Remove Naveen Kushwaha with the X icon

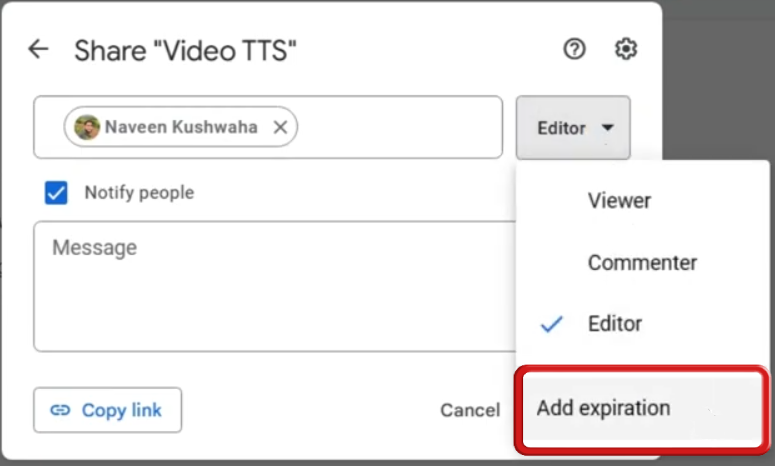click(280, 127)
